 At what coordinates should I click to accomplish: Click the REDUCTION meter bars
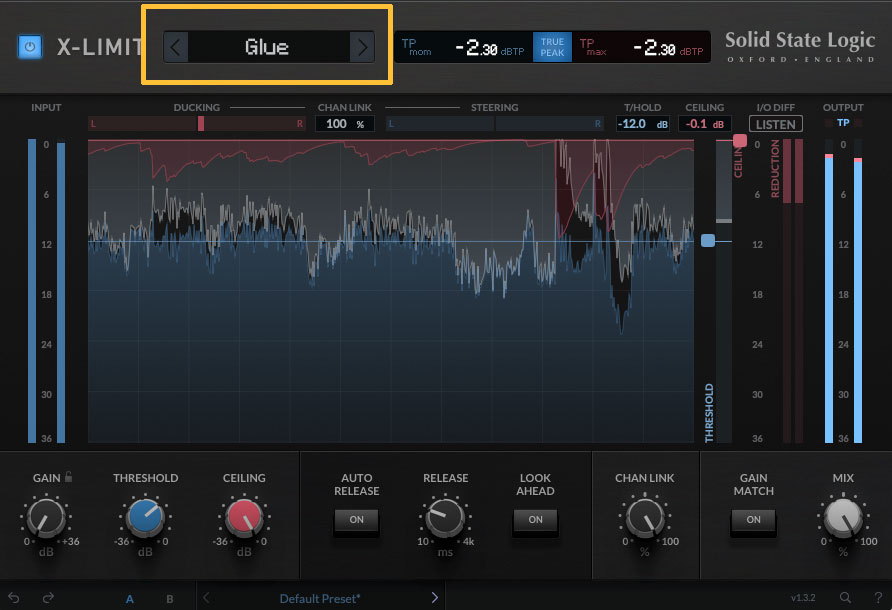pos(793,291)
